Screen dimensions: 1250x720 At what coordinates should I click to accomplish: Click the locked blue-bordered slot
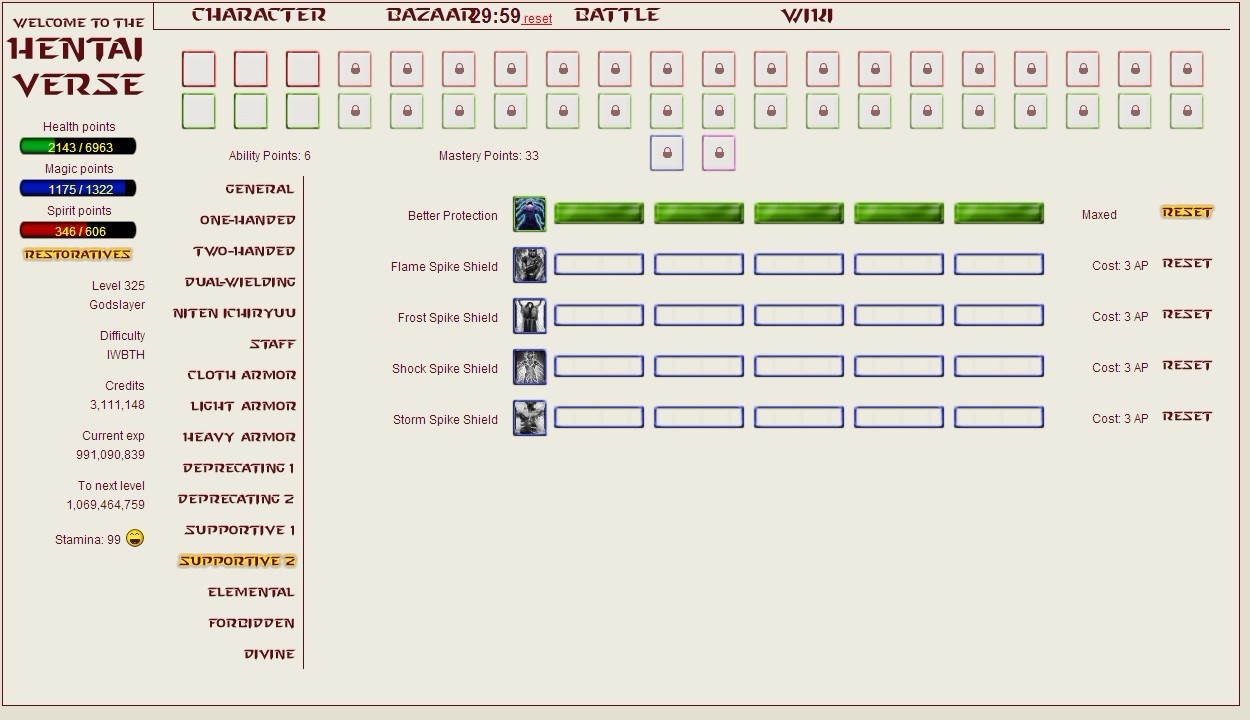point(667,153)
